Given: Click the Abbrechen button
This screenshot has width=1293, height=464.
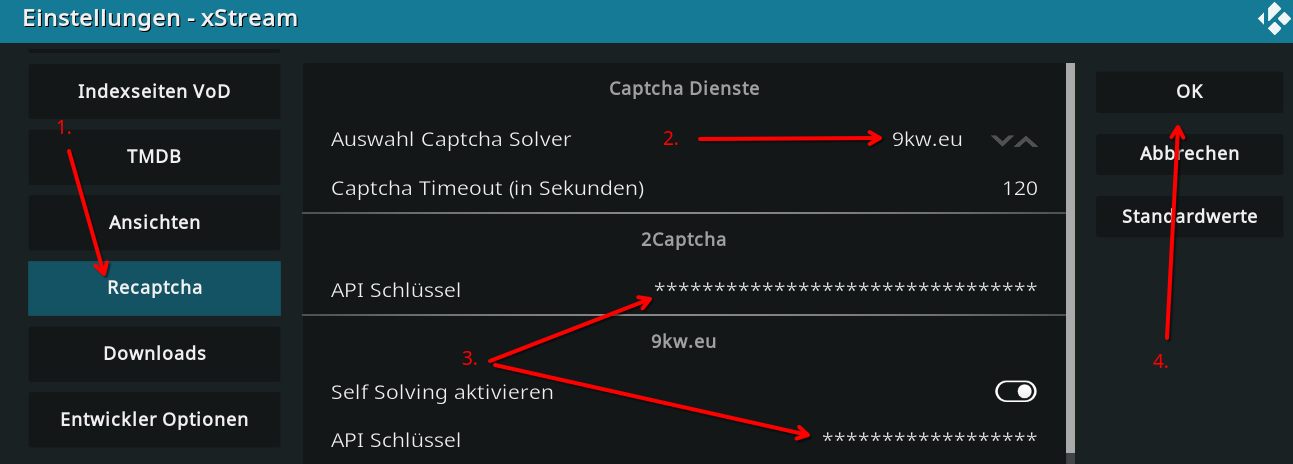Looking at the screenshot, I should [1189, 154].
